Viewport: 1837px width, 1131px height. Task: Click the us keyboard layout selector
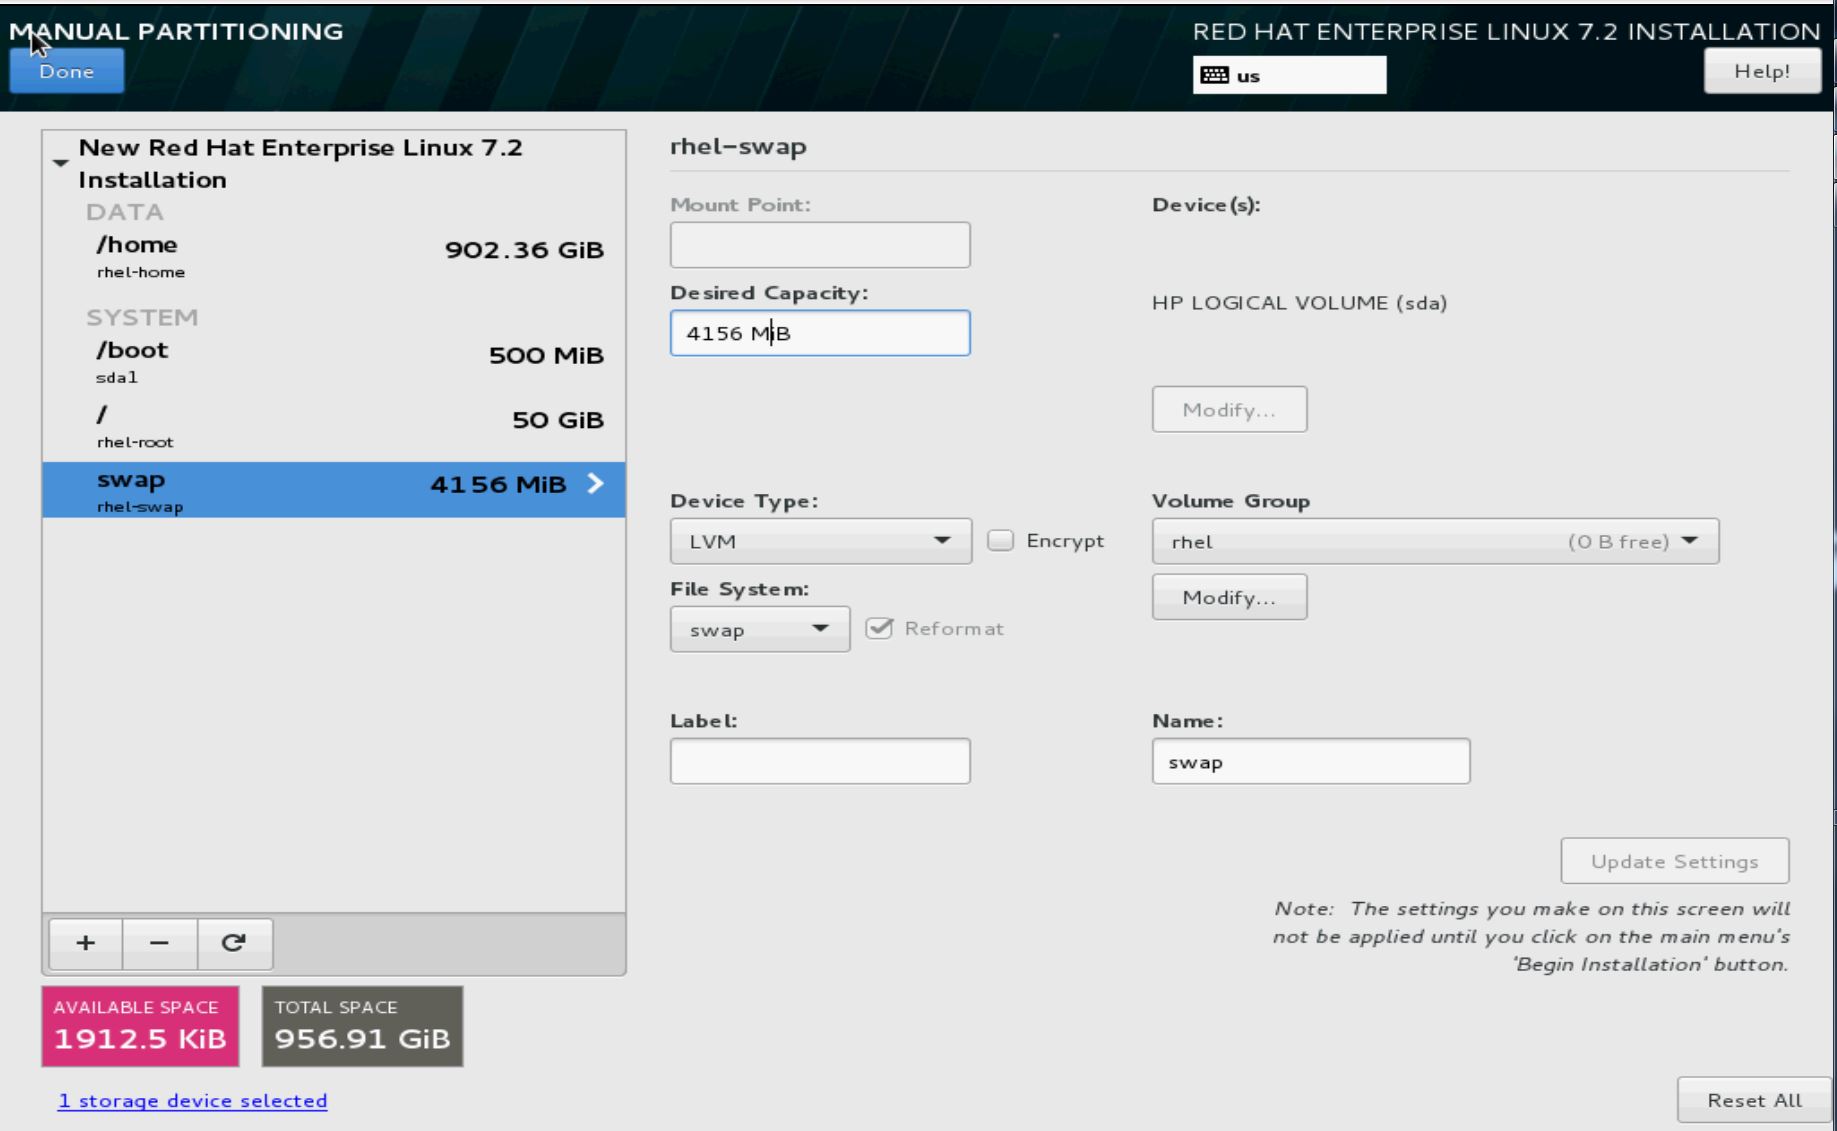tap(1289, 75)
